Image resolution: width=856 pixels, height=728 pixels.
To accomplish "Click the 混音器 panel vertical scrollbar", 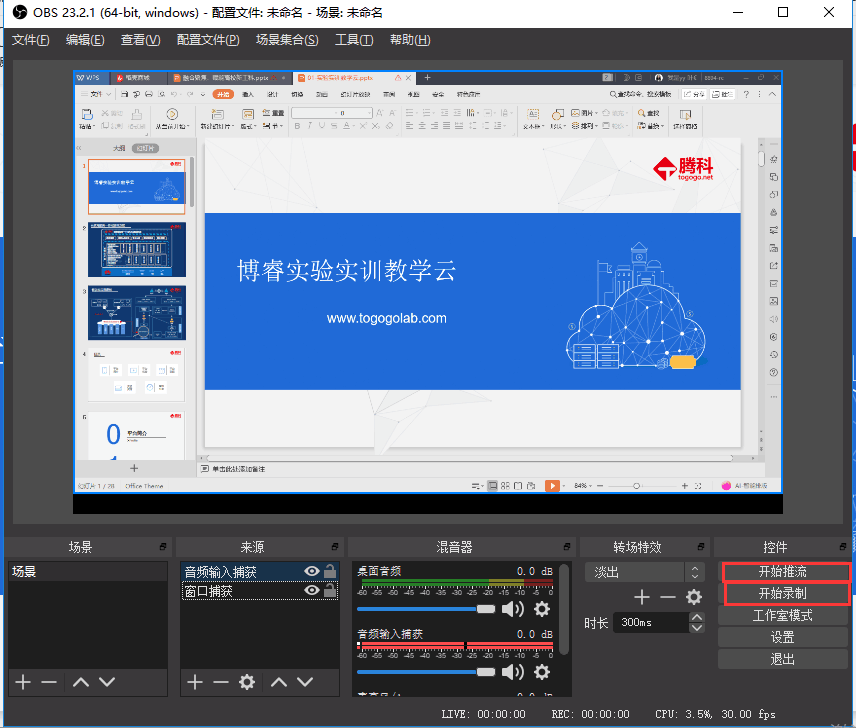I will 564,608.
